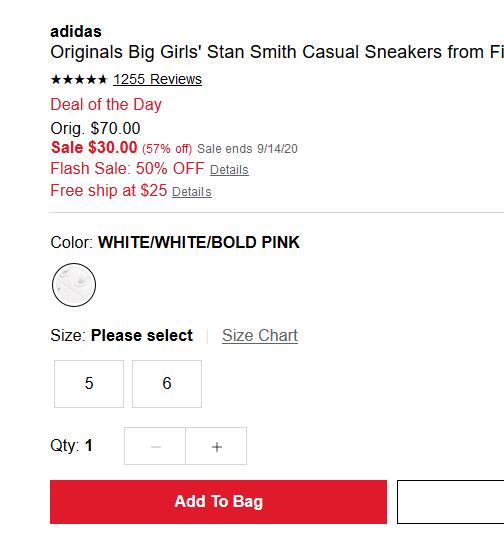Click the Deal of the Day label
The width and height of the screenshot is (504, 538).
[x=106, y=104]
